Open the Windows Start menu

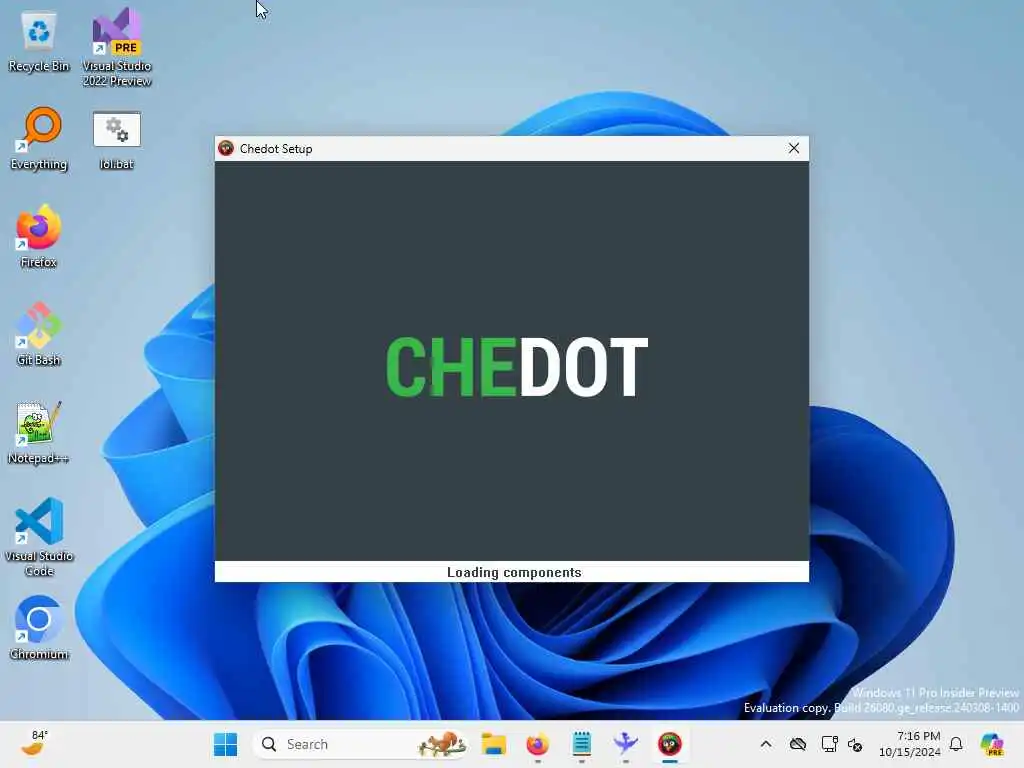[226, 744]
